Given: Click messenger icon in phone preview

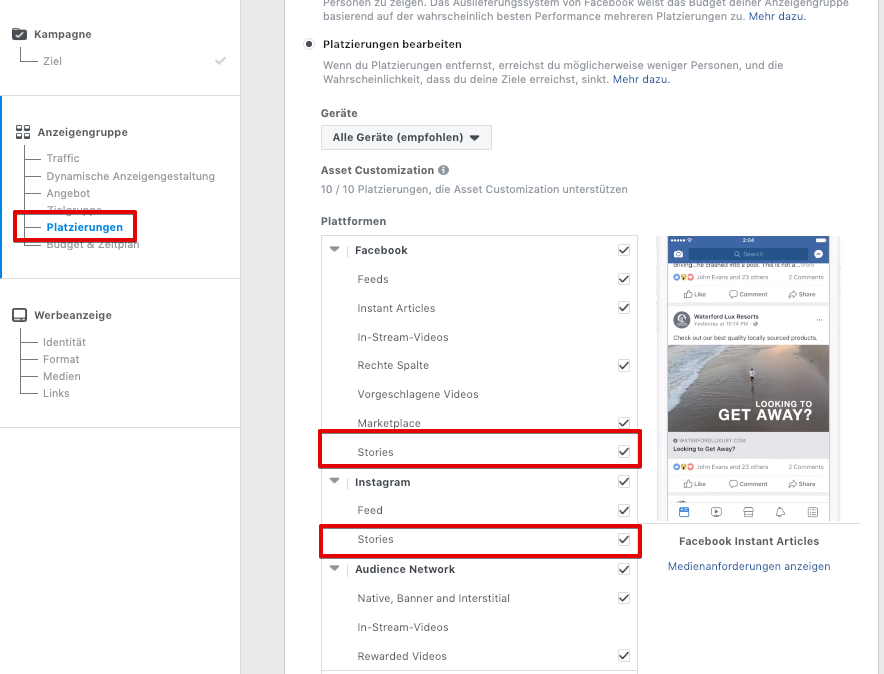Looking at the screenshot, I should (x=819, y=254).
